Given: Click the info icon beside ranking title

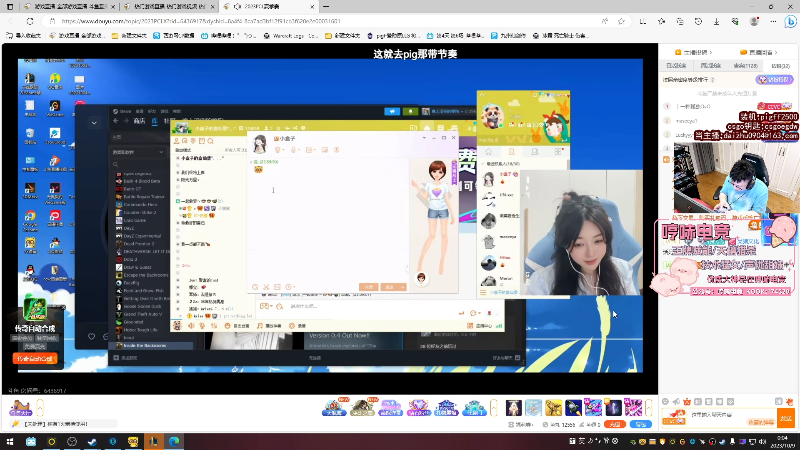Looking at the screenshot, I should pyautogui.click(x=713, y=80).
